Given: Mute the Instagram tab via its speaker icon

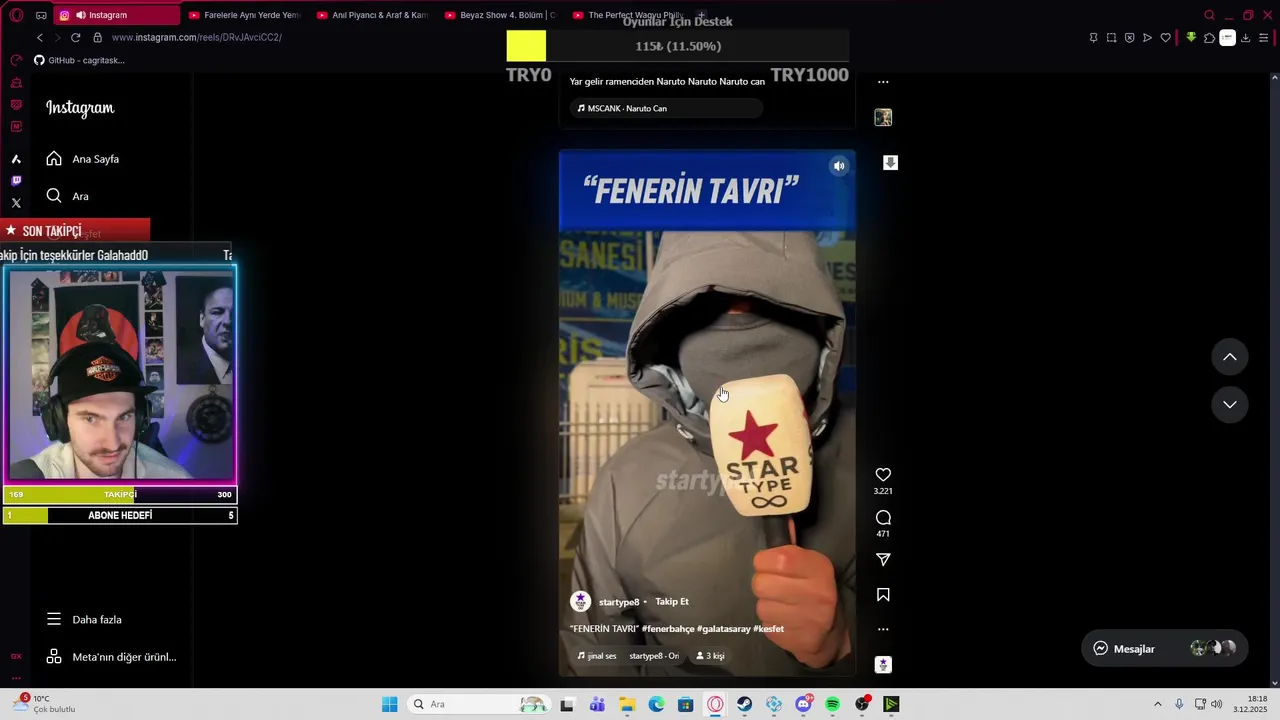Looking at the screenshot, I should coord(80,15).
